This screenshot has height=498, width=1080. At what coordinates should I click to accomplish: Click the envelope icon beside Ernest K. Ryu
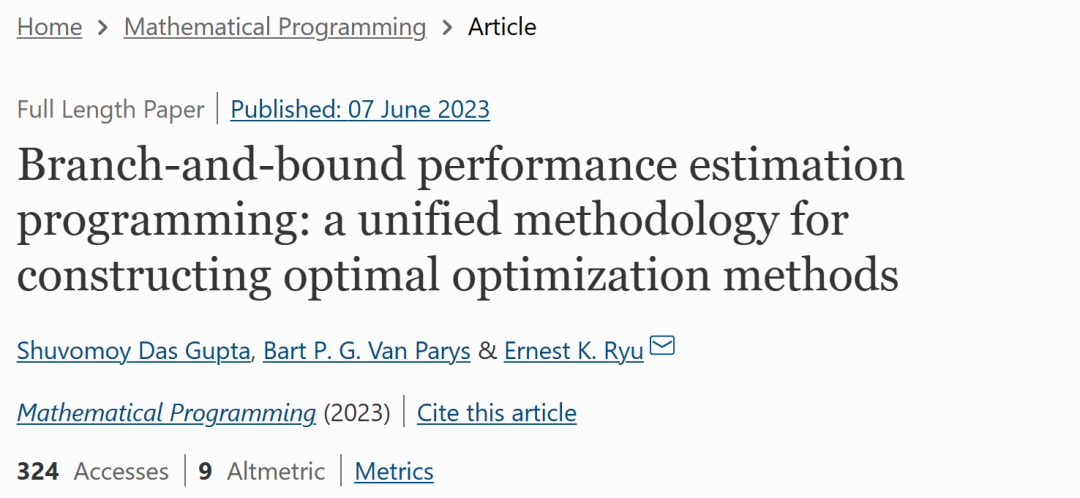tap(663, 348)
